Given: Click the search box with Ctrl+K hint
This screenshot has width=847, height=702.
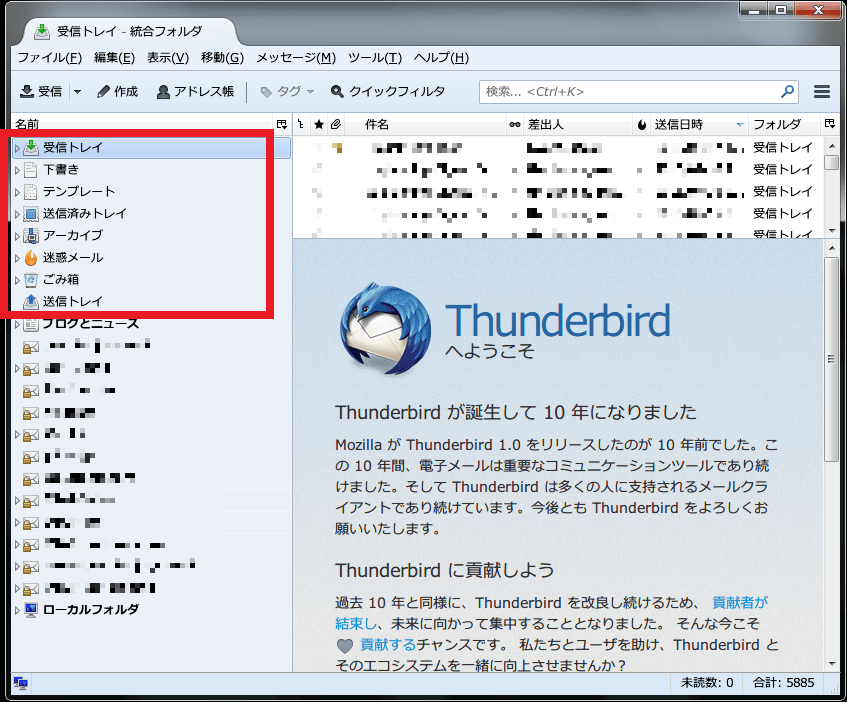Looking at the screenshot, I should coord(630,92).
